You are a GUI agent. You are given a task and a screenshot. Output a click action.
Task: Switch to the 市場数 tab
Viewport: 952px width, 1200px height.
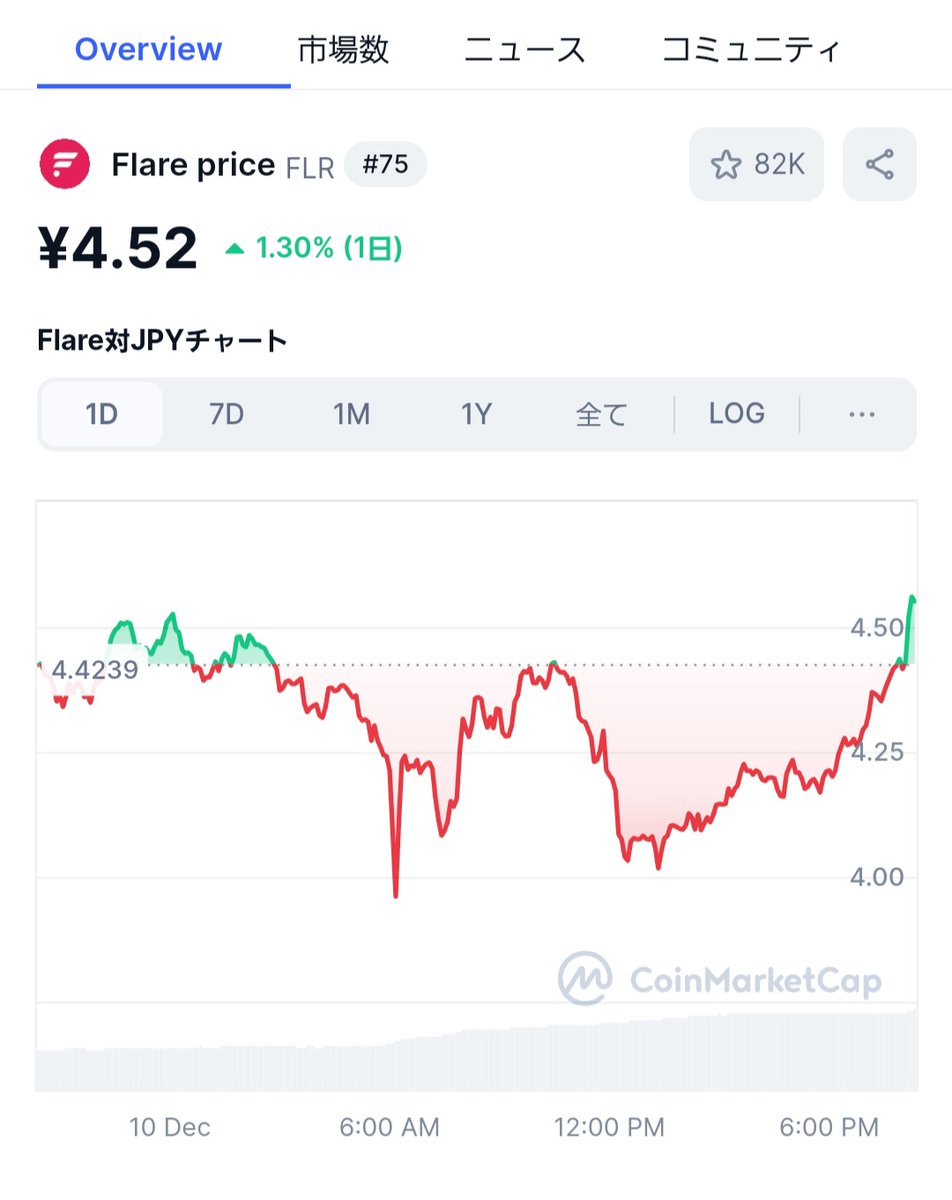(343, 49)
